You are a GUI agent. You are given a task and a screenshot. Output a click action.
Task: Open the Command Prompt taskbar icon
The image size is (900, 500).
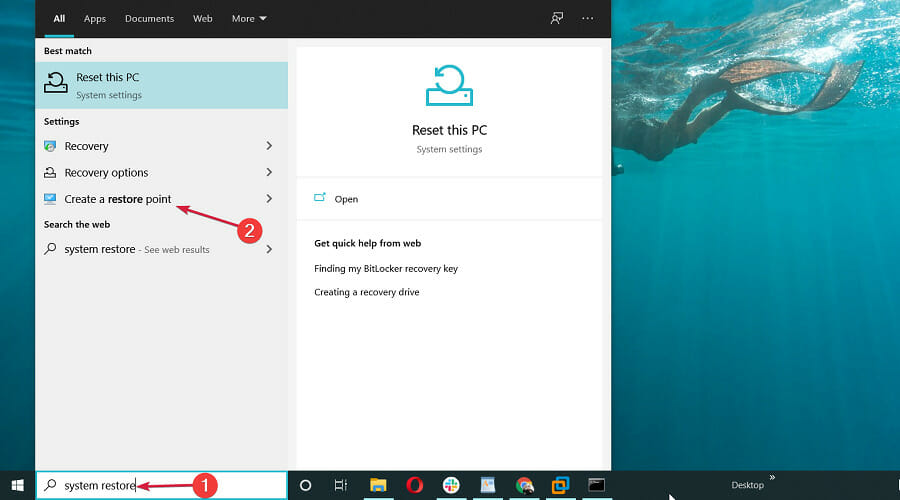pyautogui.click(x=596, y=485)
